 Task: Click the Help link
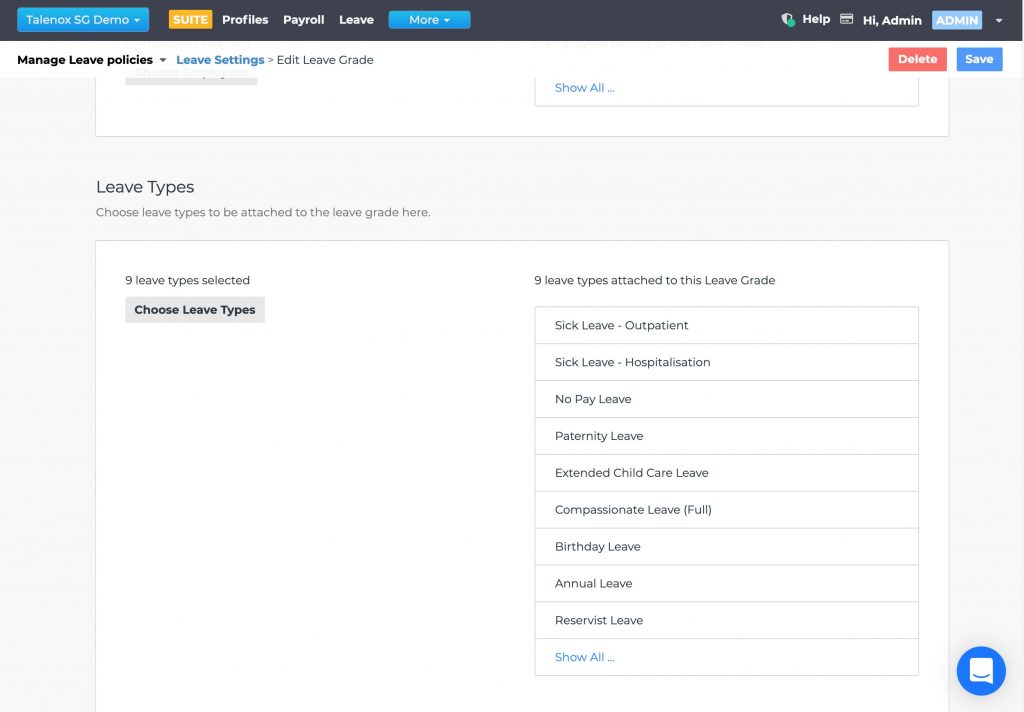point(816,19)
